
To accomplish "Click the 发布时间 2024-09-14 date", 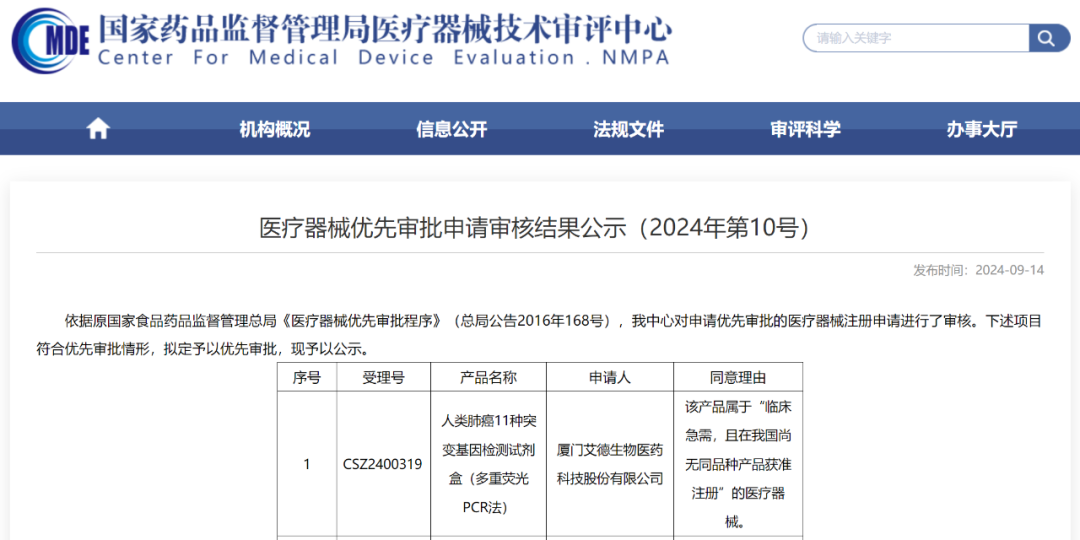I will click(978, 270).
